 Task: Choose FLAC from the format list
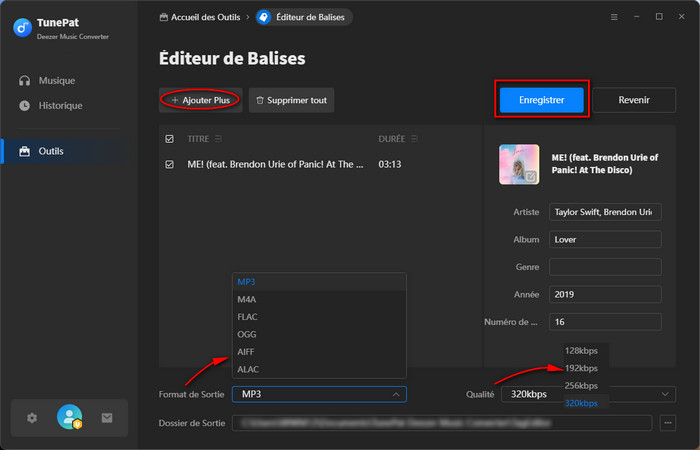pos(319,317)
